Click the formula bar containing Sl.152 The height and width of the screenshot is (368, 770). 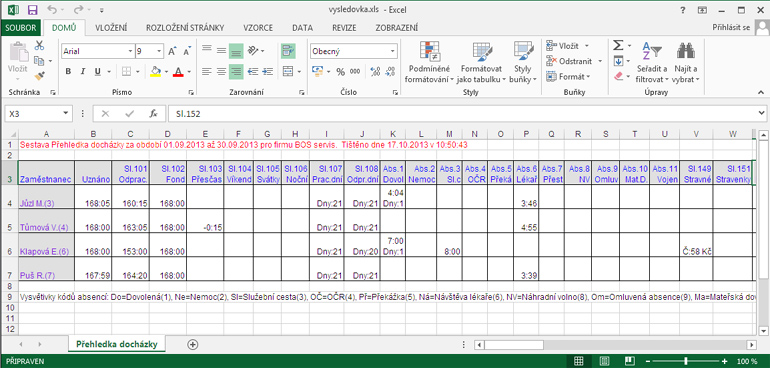click(x=461, y=113)
